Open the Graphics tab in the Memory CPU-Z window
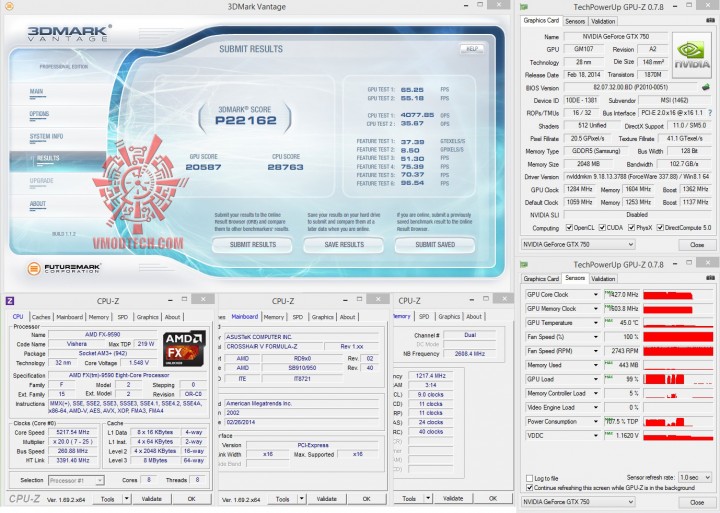 click(449, 316)
